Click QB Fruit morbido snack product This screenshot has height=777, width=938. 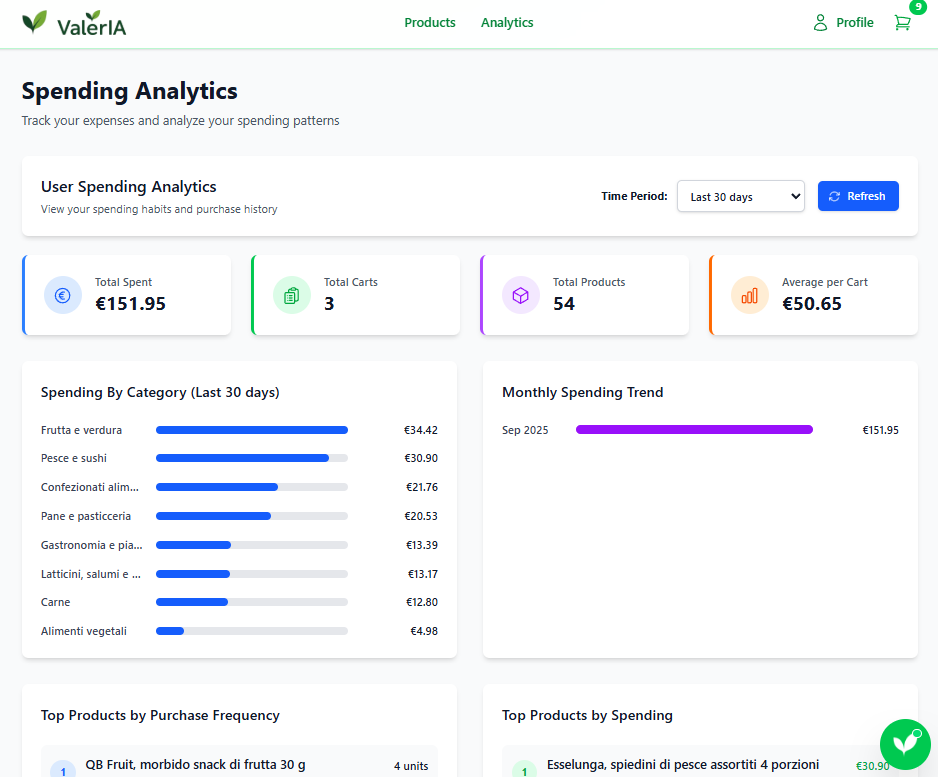point(195,765)
